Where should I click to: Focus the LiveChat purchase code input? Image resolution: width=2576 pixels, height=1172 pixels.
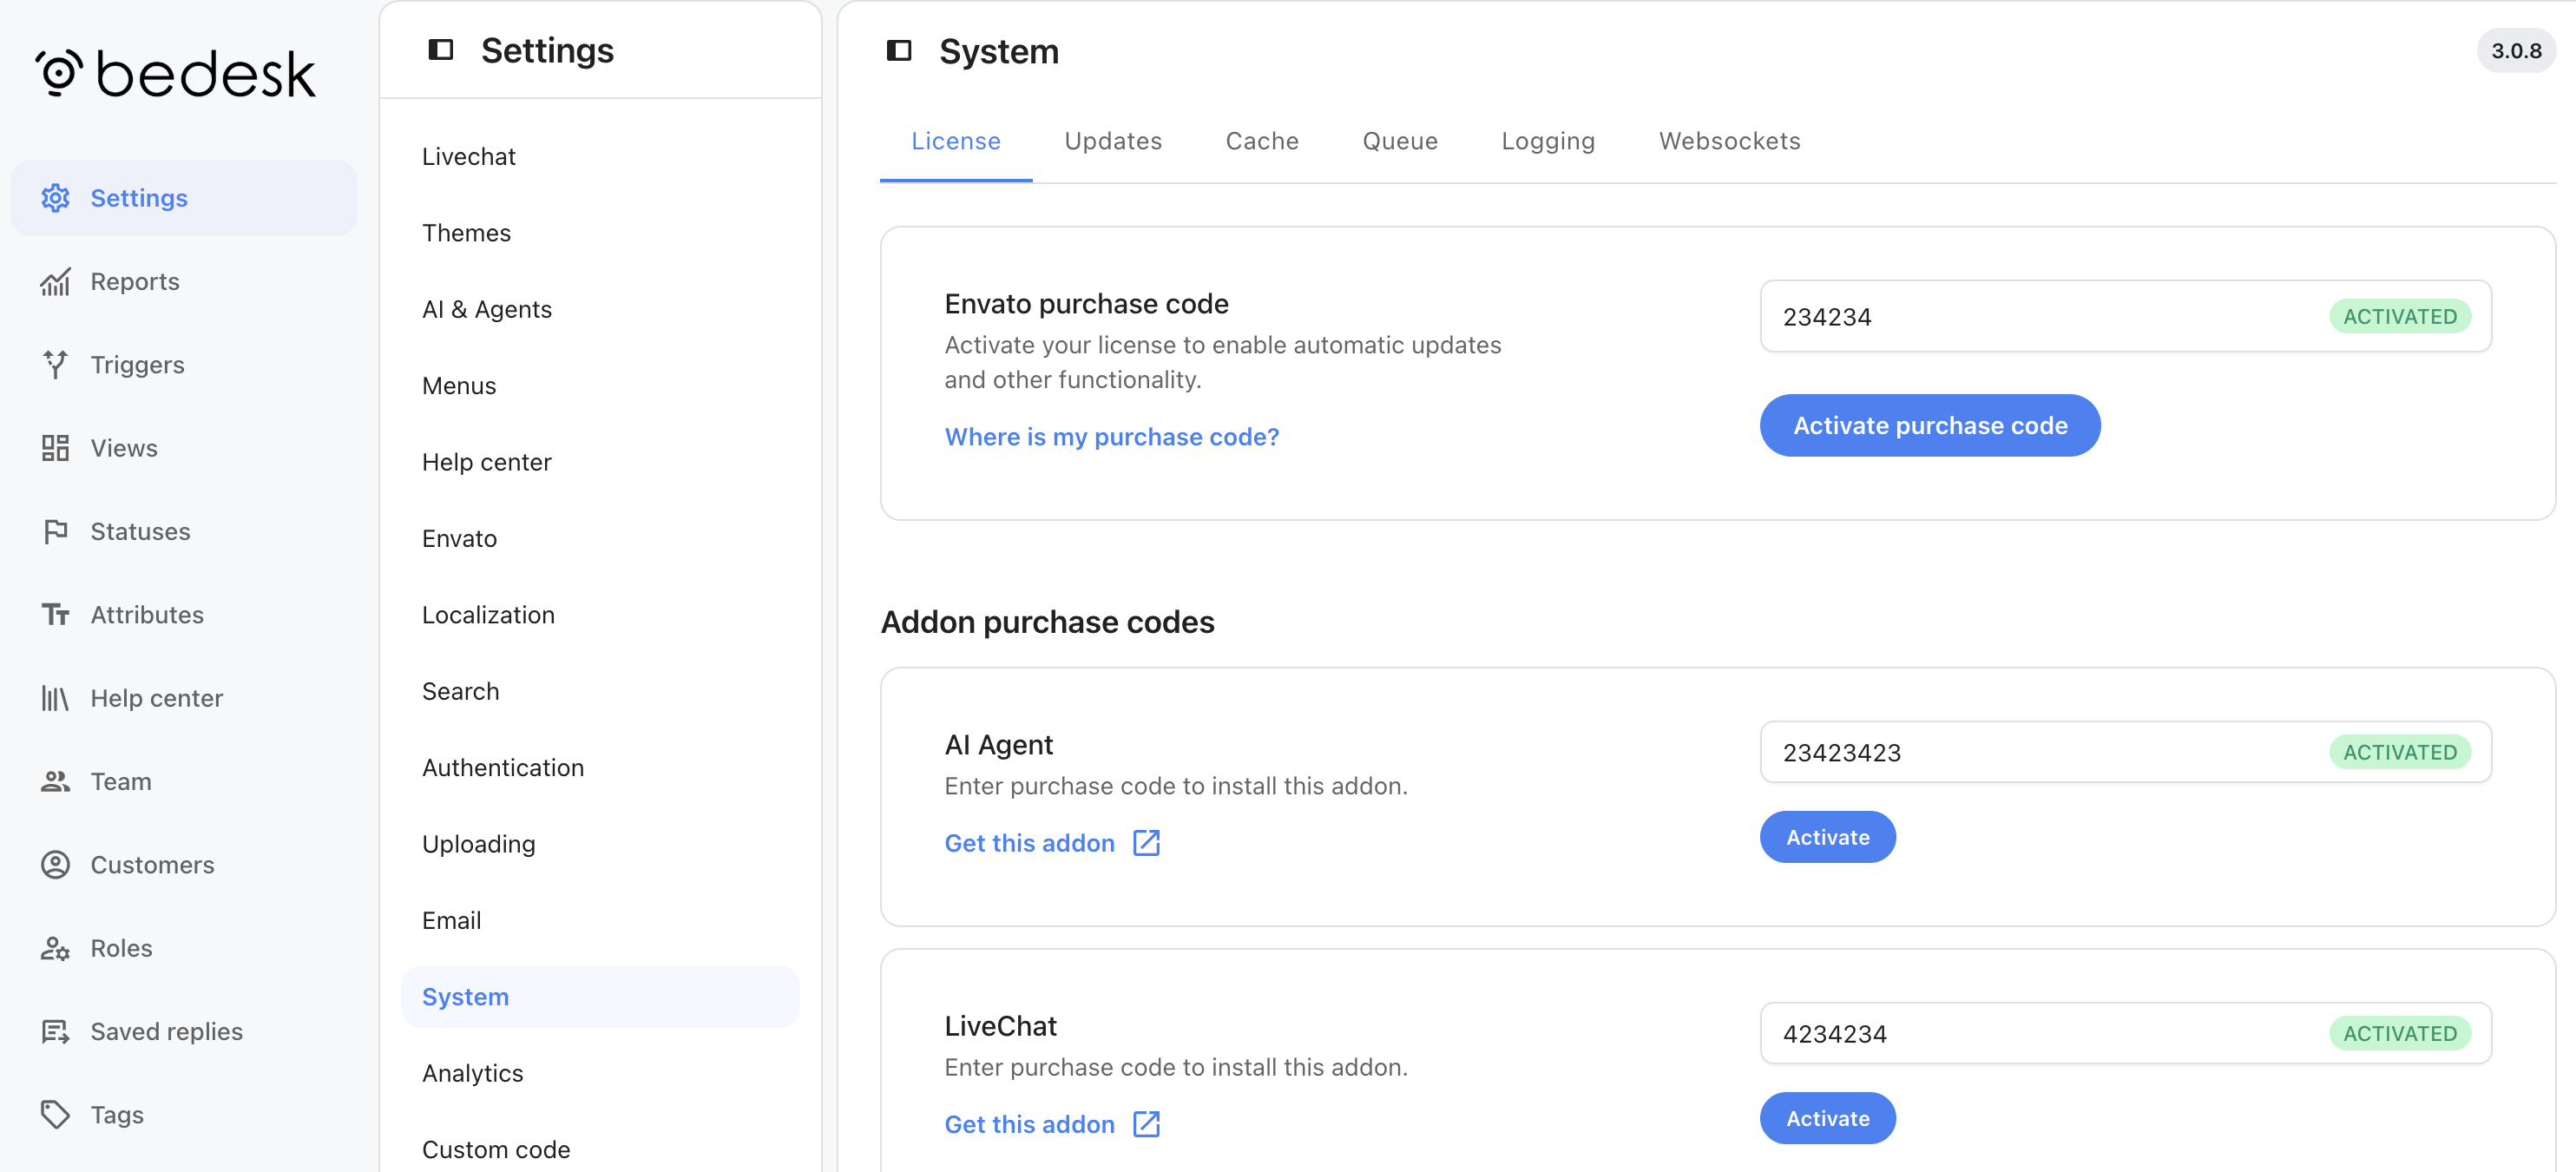tap(2125, 1033)
